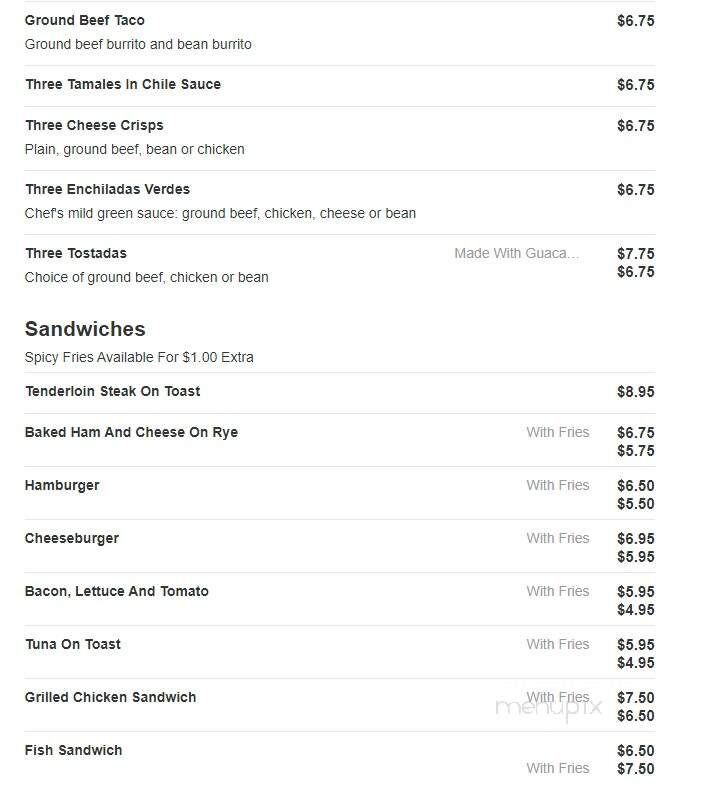728x790 pixels.
Task: Open the Three Cheese Crisps entry
Action: [x=94, y=125]
